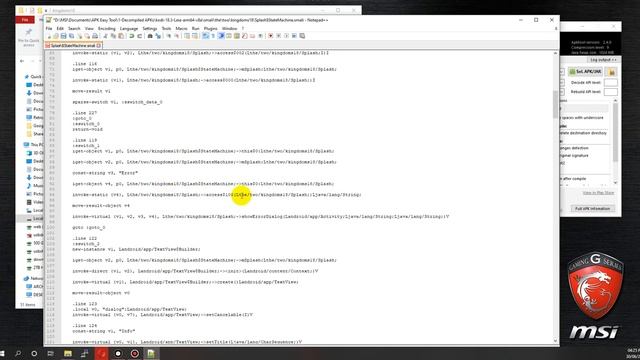This screenshot has width=640, height=360.
Task: Open File Explorer from the taskbar
Action: [68, 353]
